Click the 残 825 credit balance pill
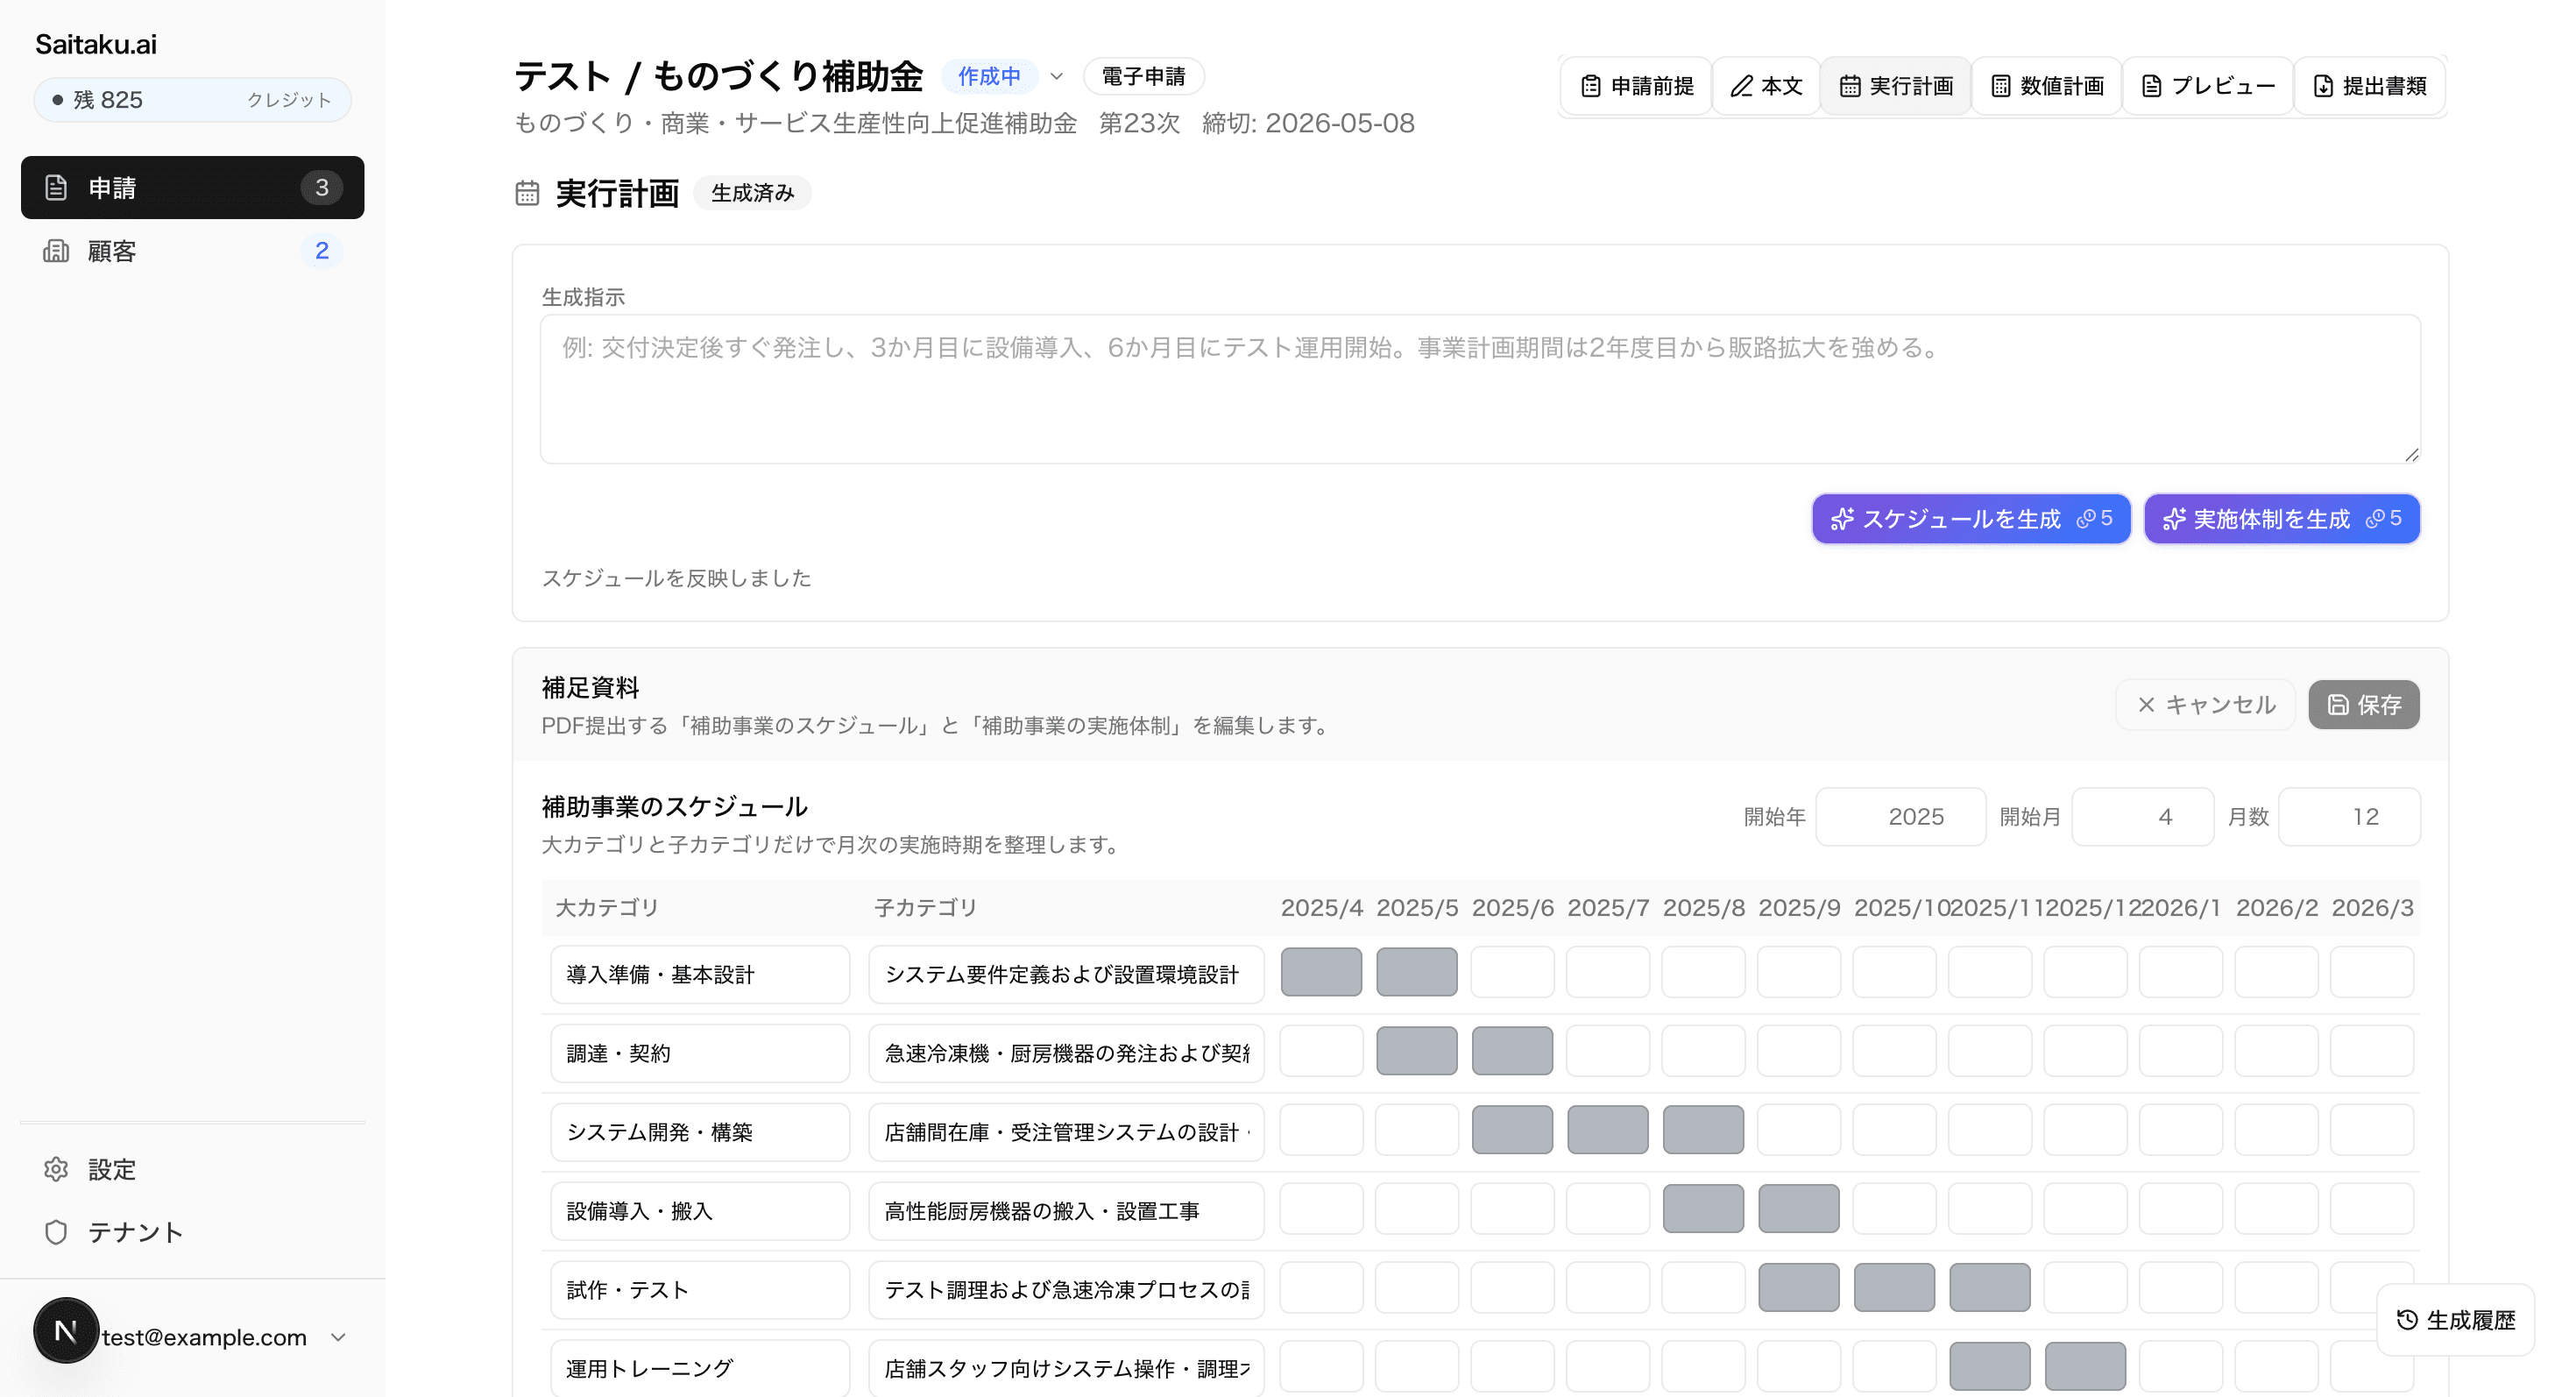 (192, 100)
